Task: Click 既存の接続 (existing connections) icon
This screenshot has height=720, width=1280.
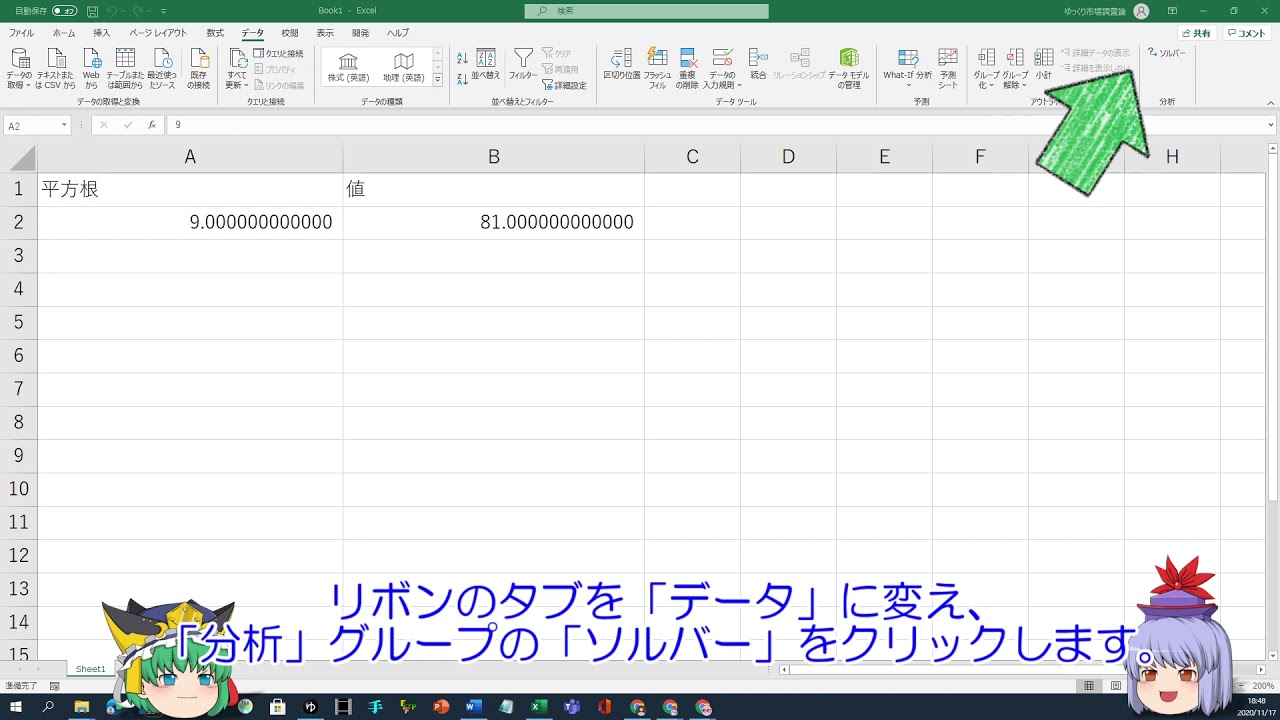Action: coord(199,68)
